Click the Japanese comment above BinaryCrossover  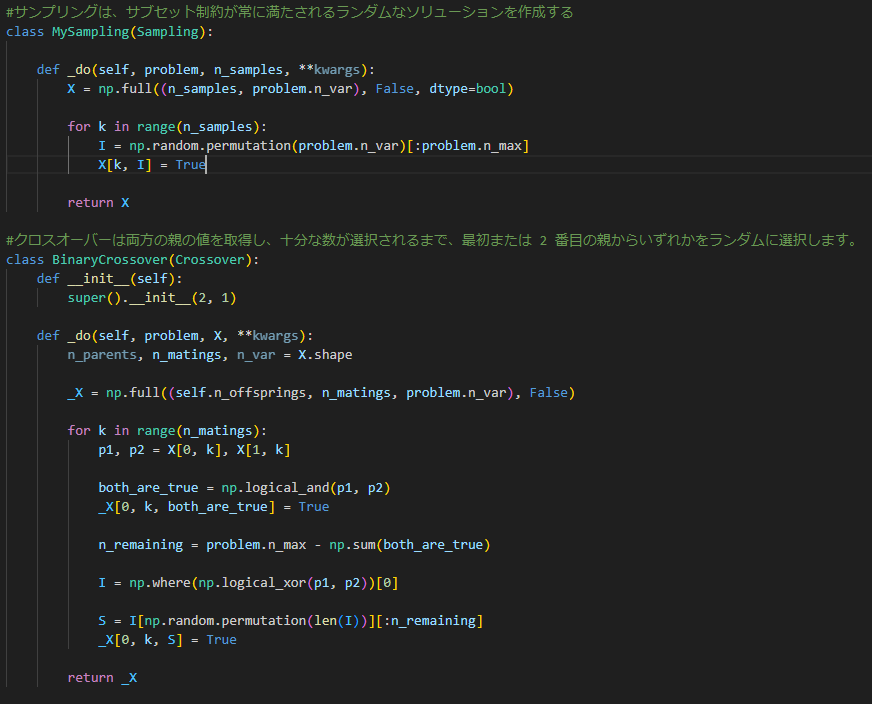tap(430, 240)
